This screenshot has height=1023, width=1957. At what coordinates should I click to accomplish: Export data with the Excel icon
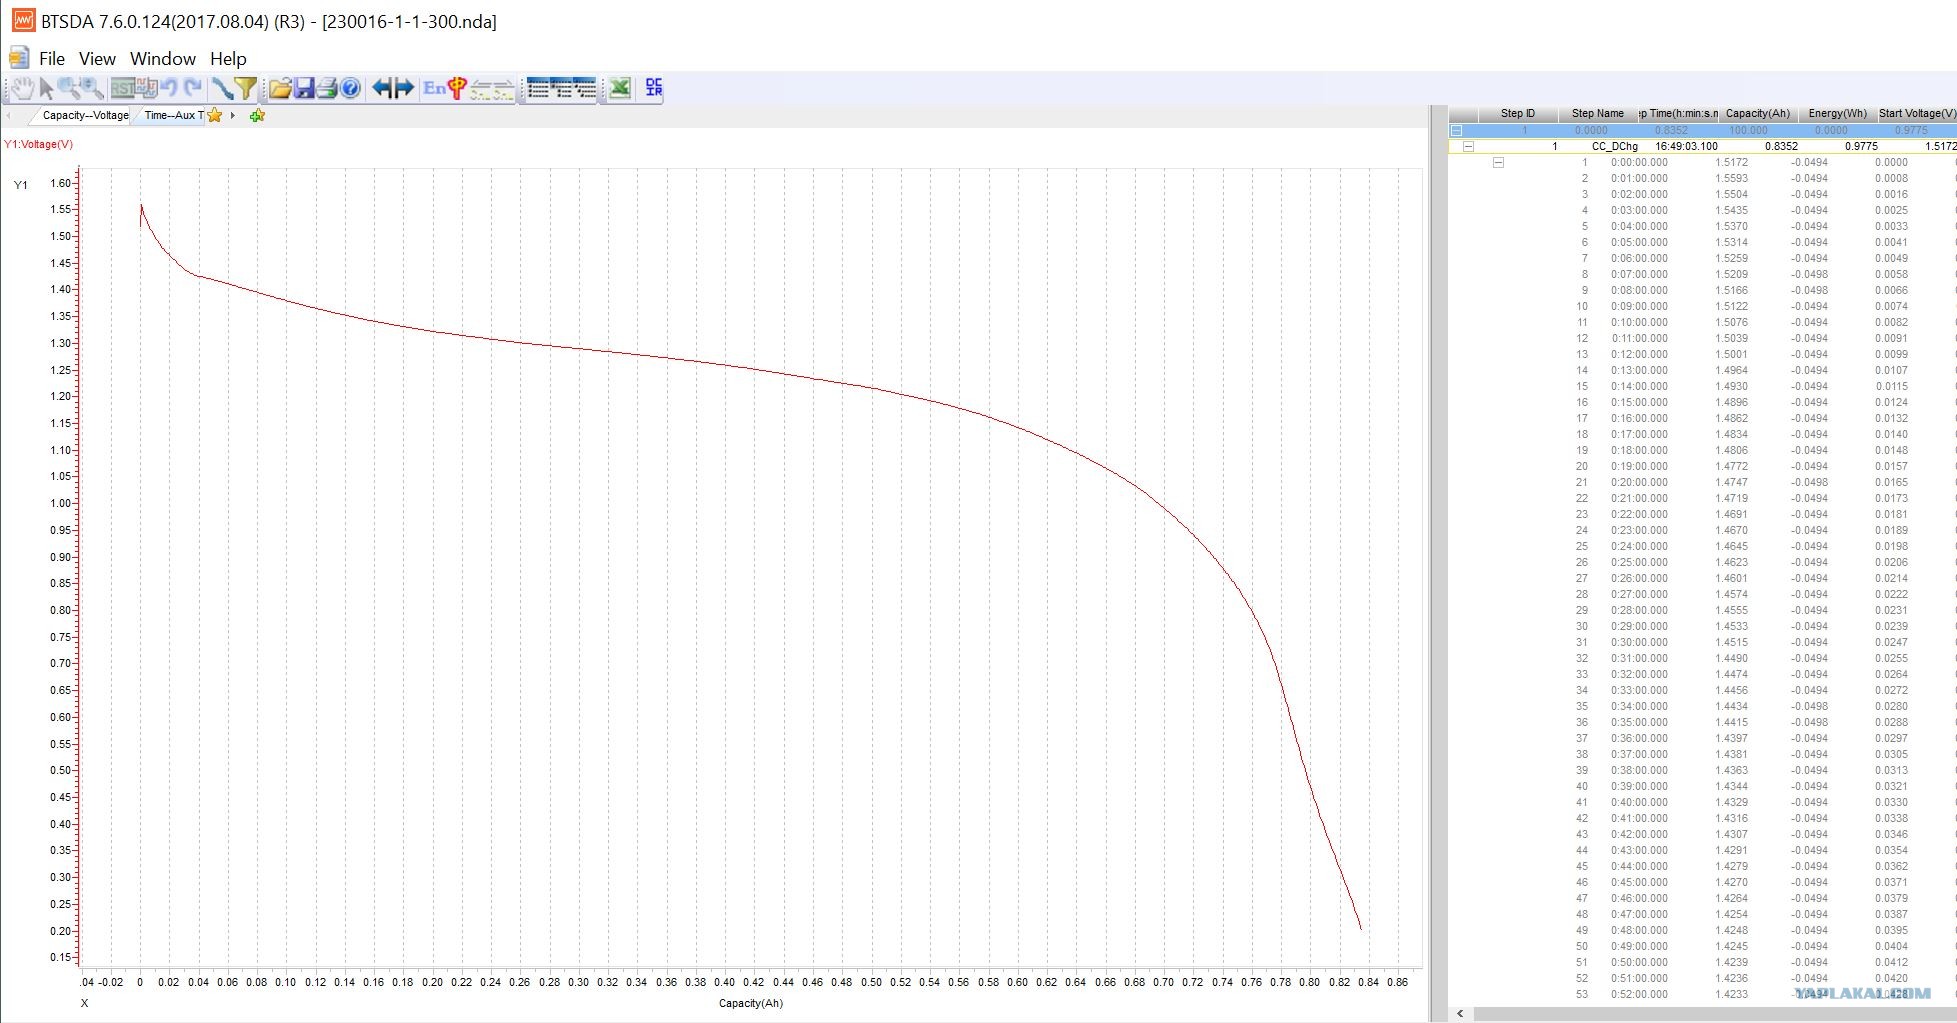[x=620, y=88]
